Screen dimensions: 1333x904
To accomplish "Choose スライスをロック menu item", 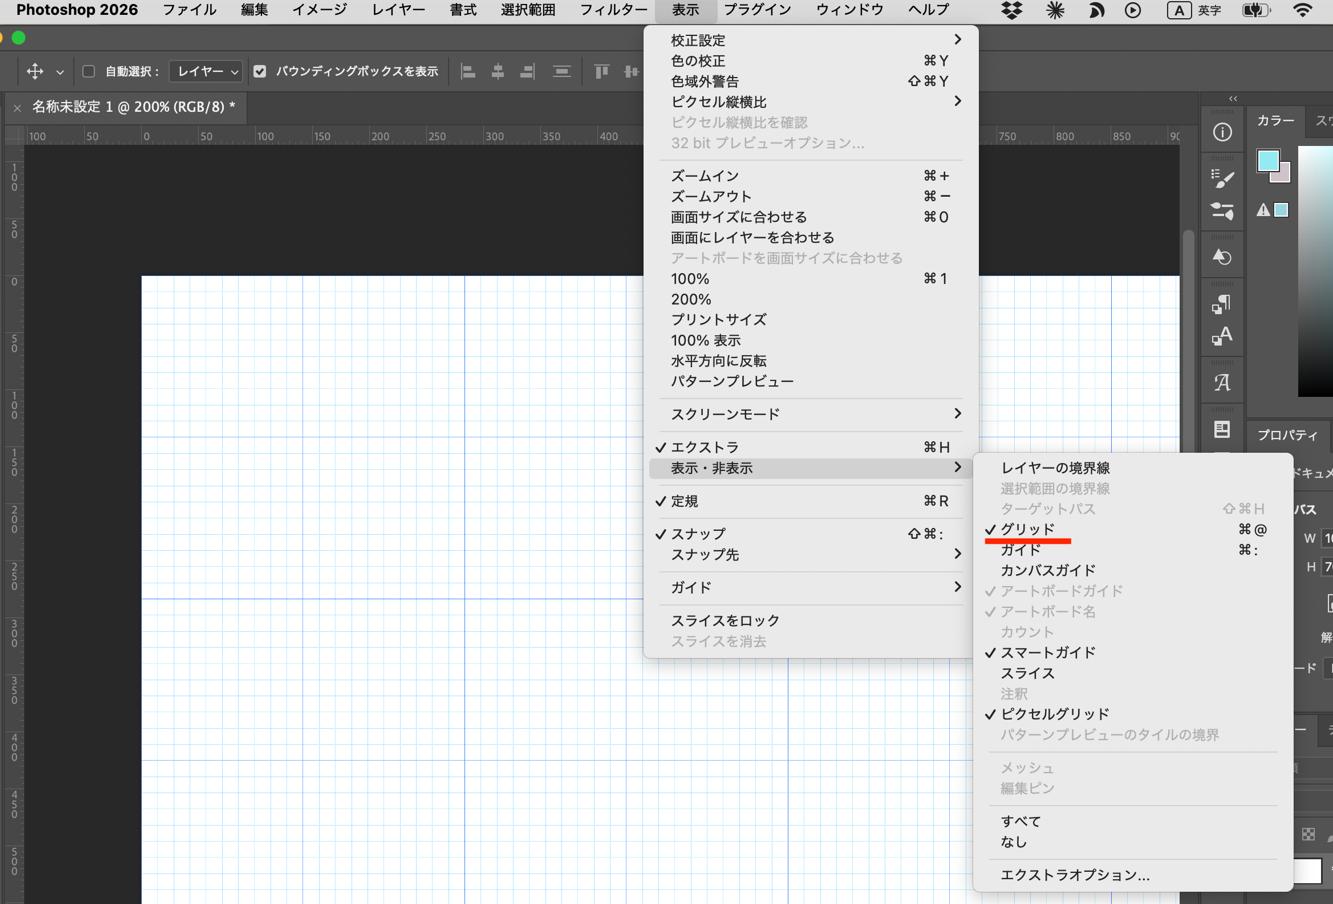I will [810, 621].
